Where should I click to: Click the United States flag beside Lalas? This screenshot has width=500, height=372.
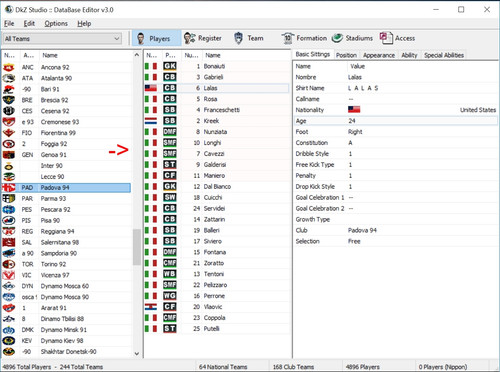click(151, 88)
